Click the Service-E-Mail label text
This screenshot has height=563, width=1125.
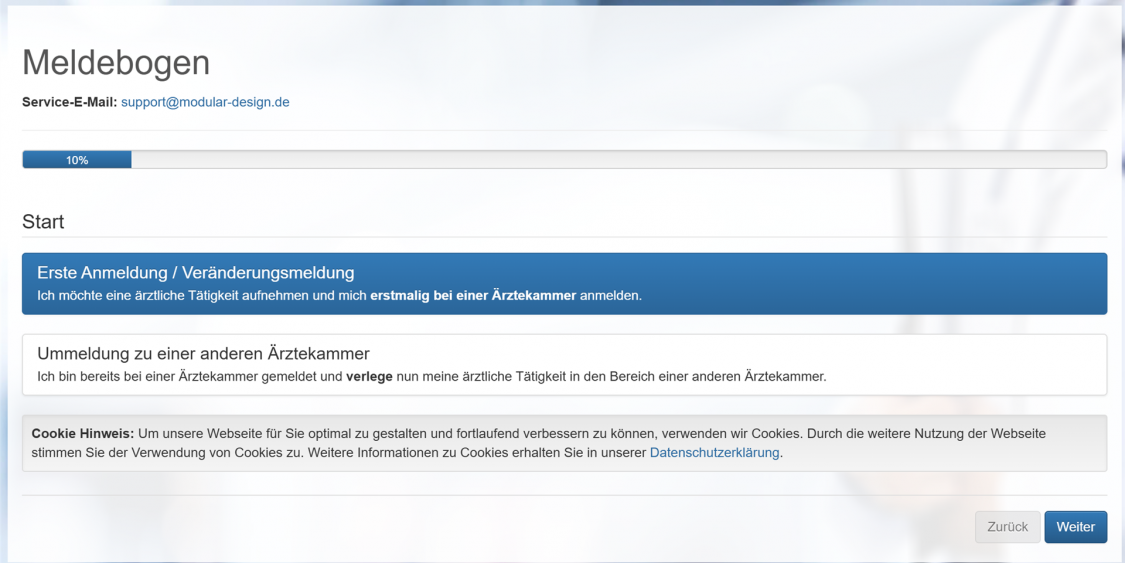tap(69, 102)
